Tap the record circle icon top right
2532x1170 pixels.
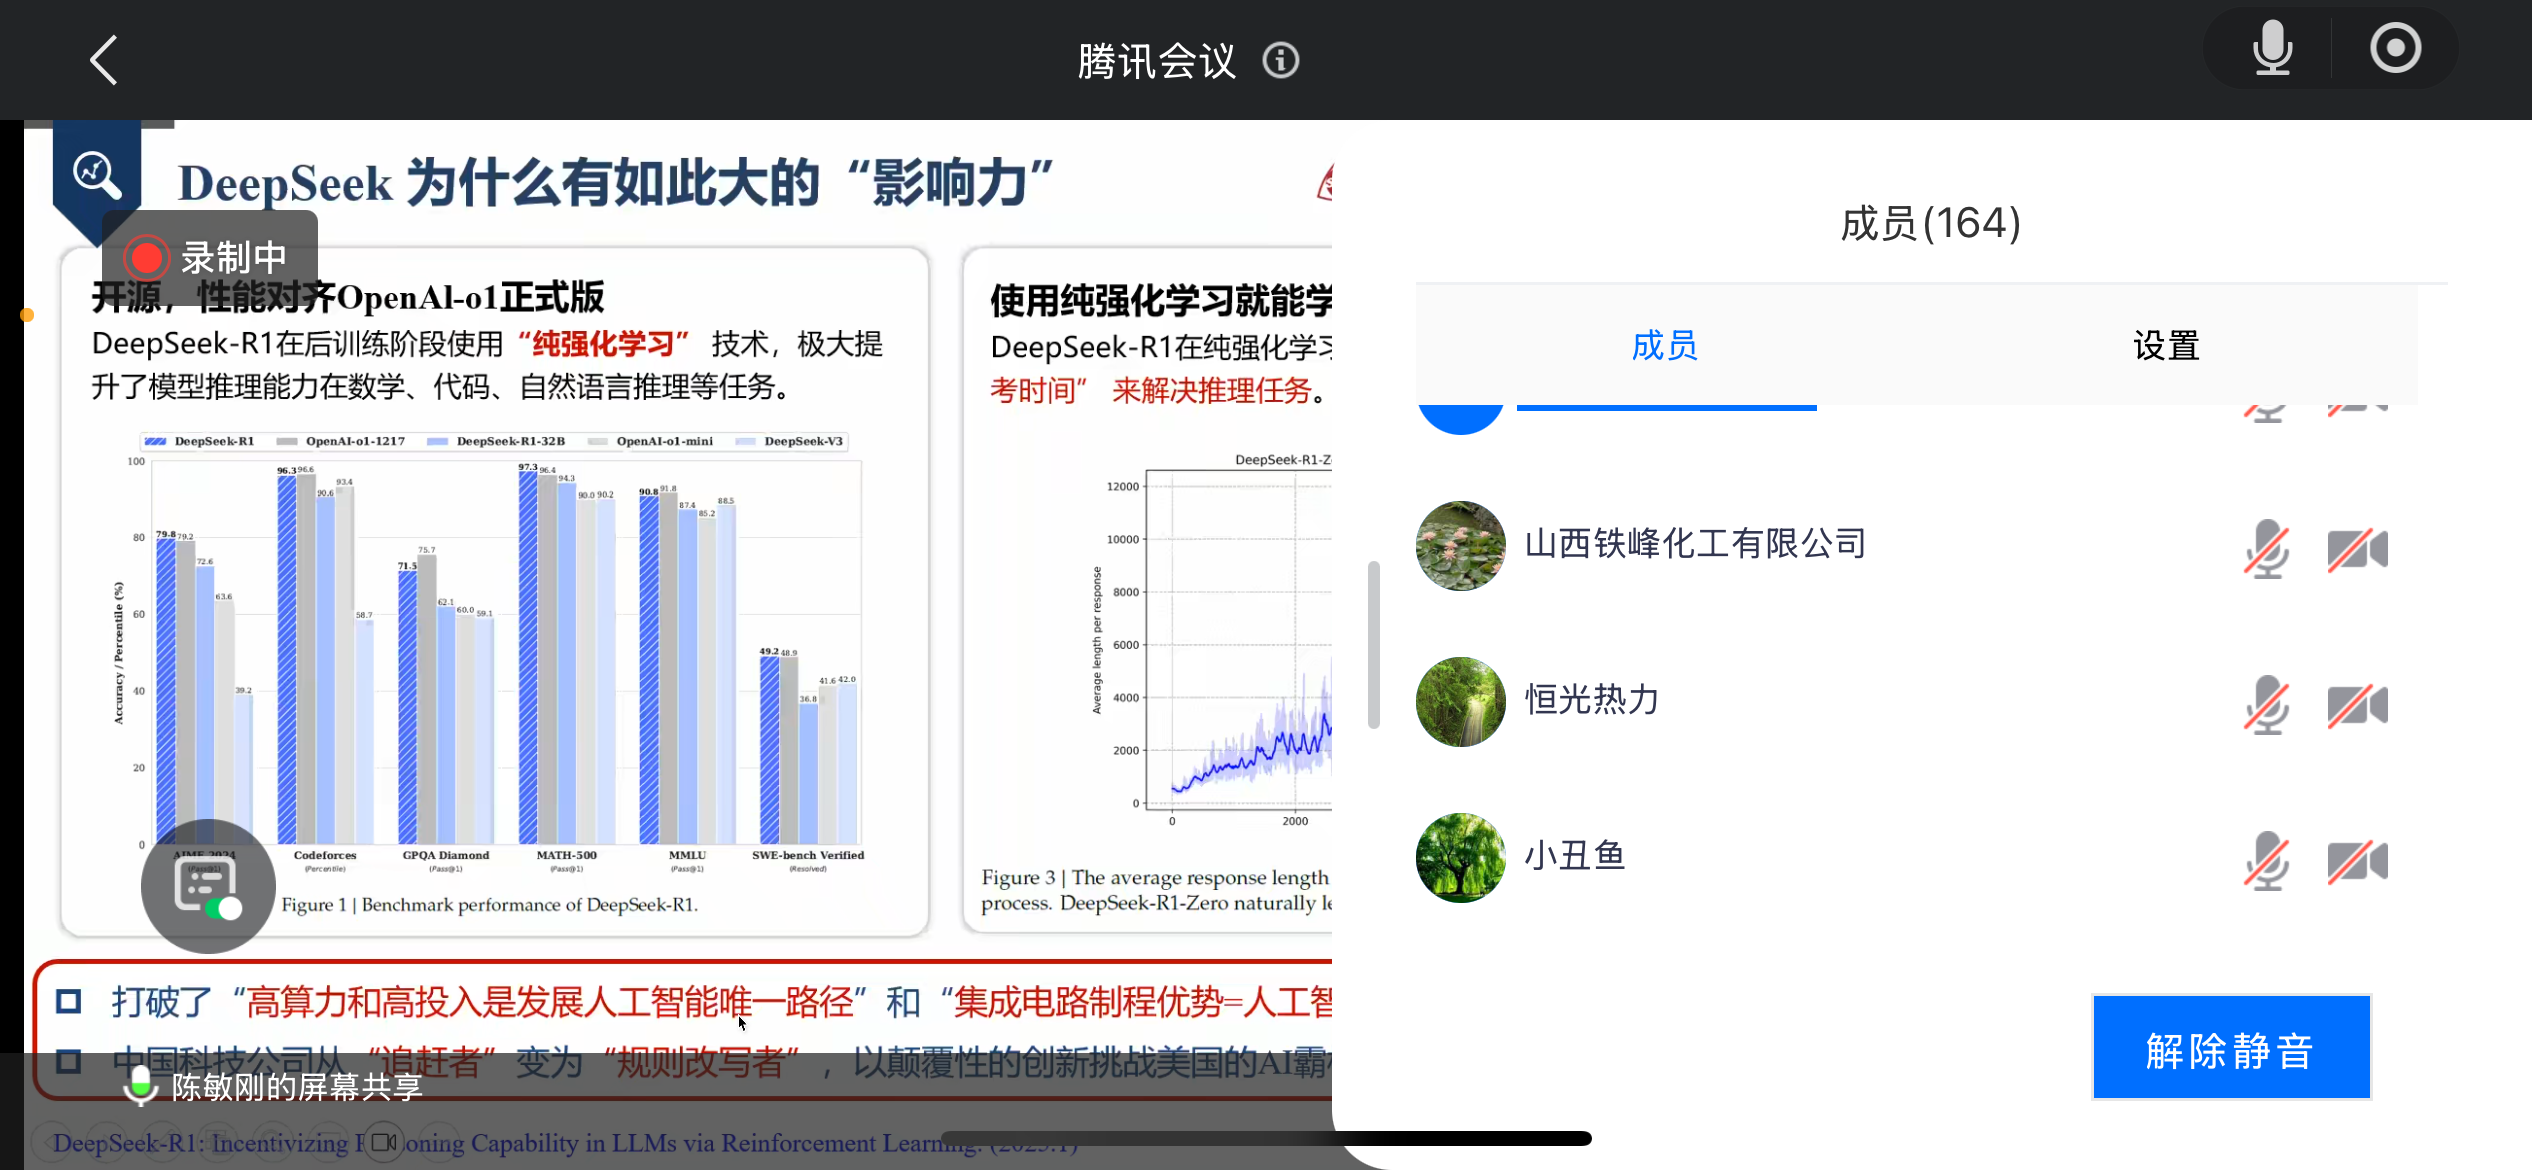point(2395,48)
